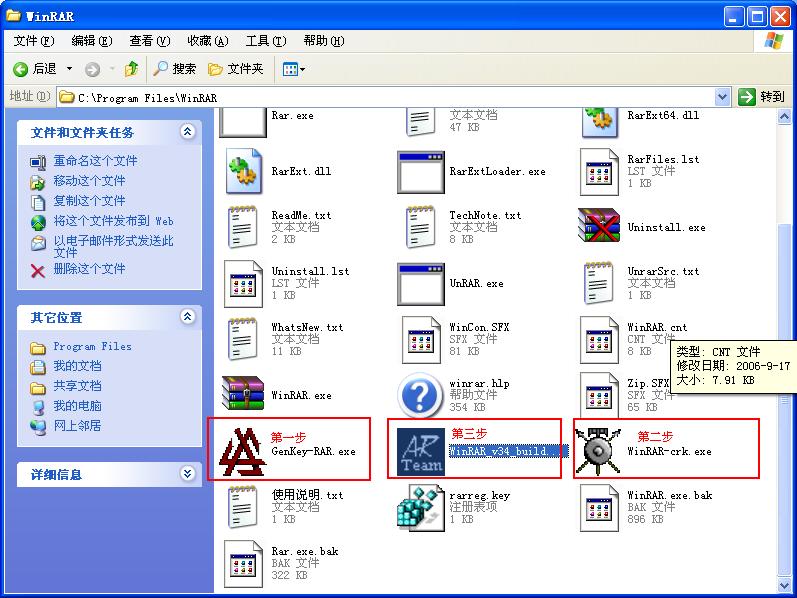
Task: Open the 查看(V) menu
Action: coord(149,41)
